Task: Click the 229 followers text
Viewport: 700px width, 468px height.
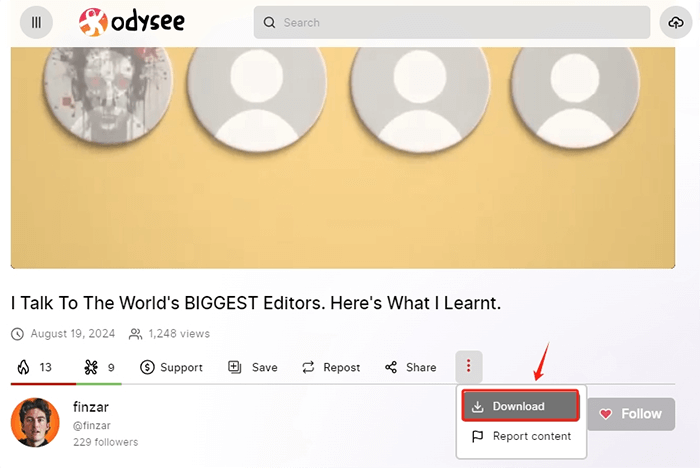Action: point(106,442)
